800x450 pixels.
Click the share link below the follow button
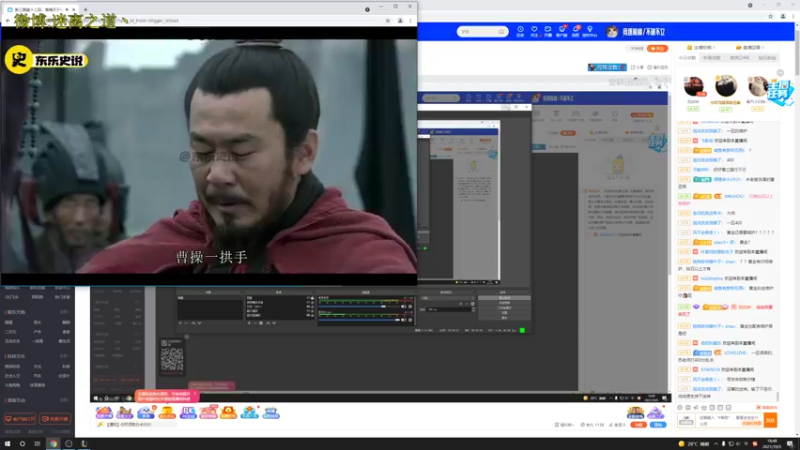(x=637, y=67)
